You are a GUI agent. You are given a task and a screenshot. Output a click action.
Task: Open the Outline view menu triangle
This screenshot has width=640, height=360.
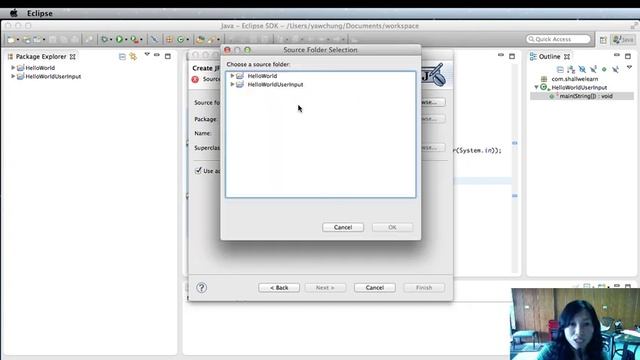click(629, 67)
